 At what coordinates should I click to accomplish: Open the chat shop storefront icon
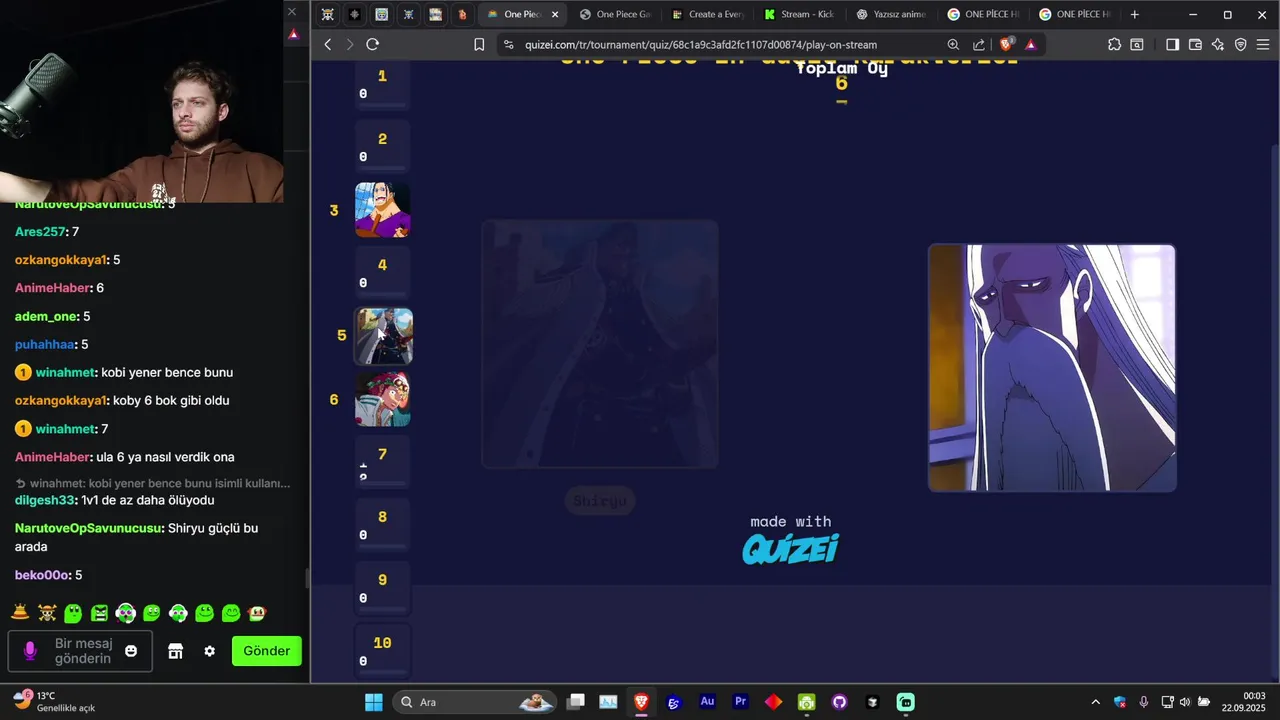click(x=175, y=651)
